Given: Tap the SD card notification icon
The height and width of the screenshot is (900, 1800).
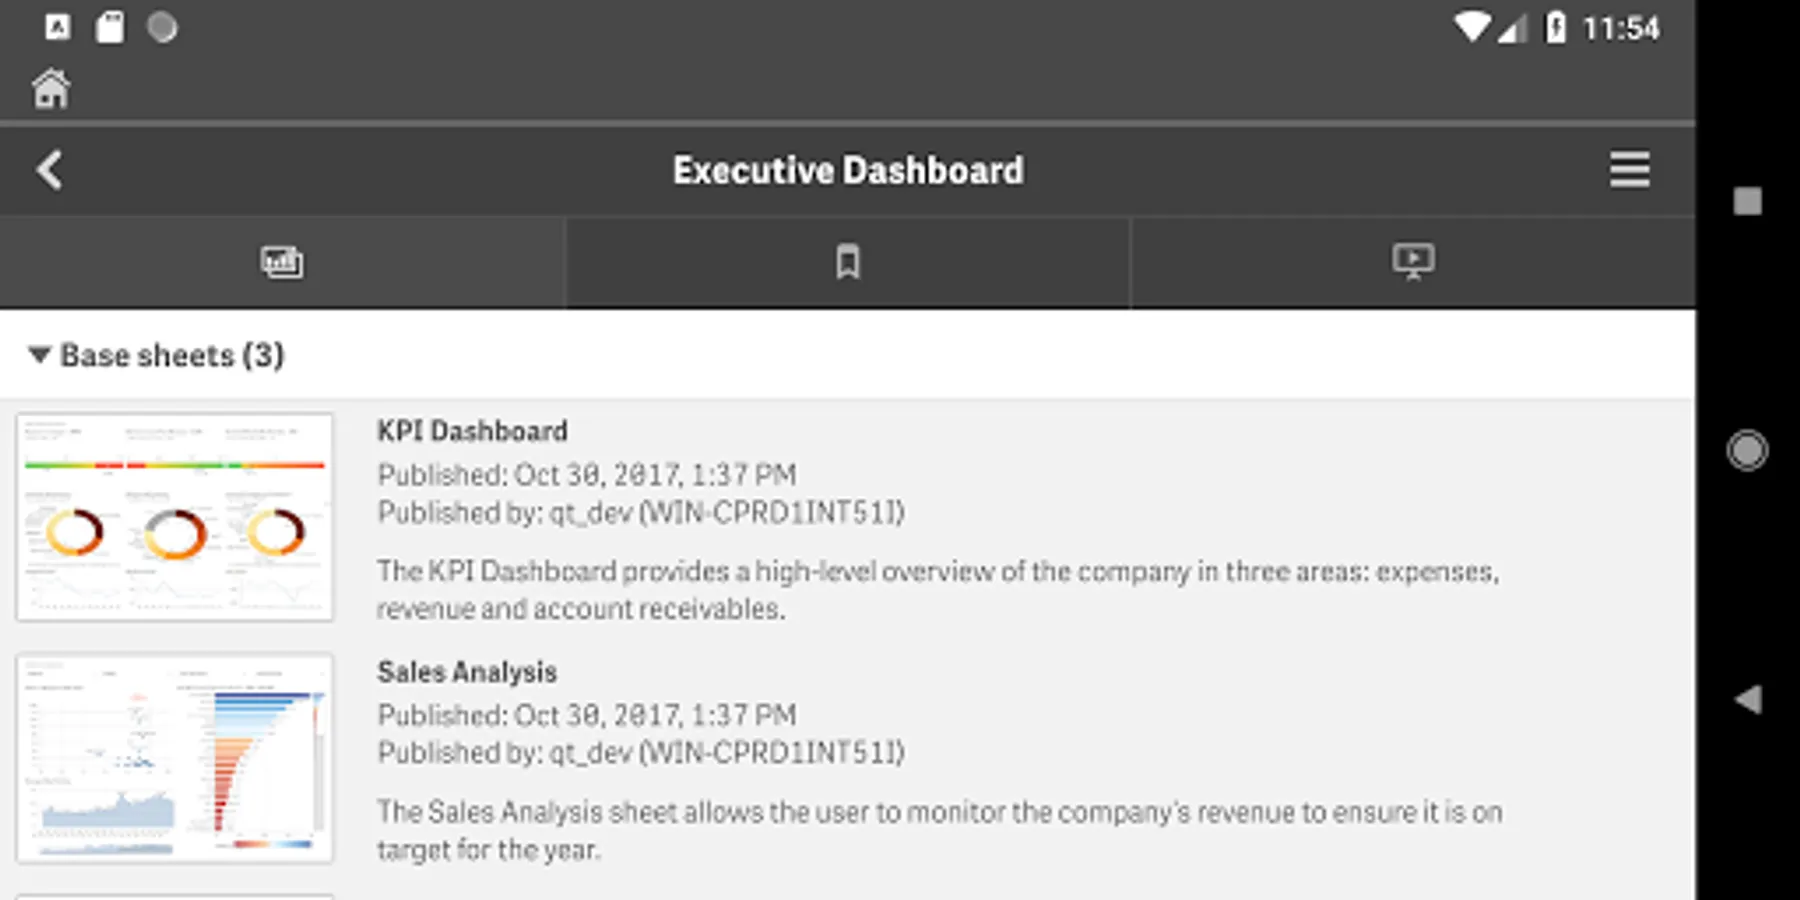Looking at the screenshot, I should (110, 27).
